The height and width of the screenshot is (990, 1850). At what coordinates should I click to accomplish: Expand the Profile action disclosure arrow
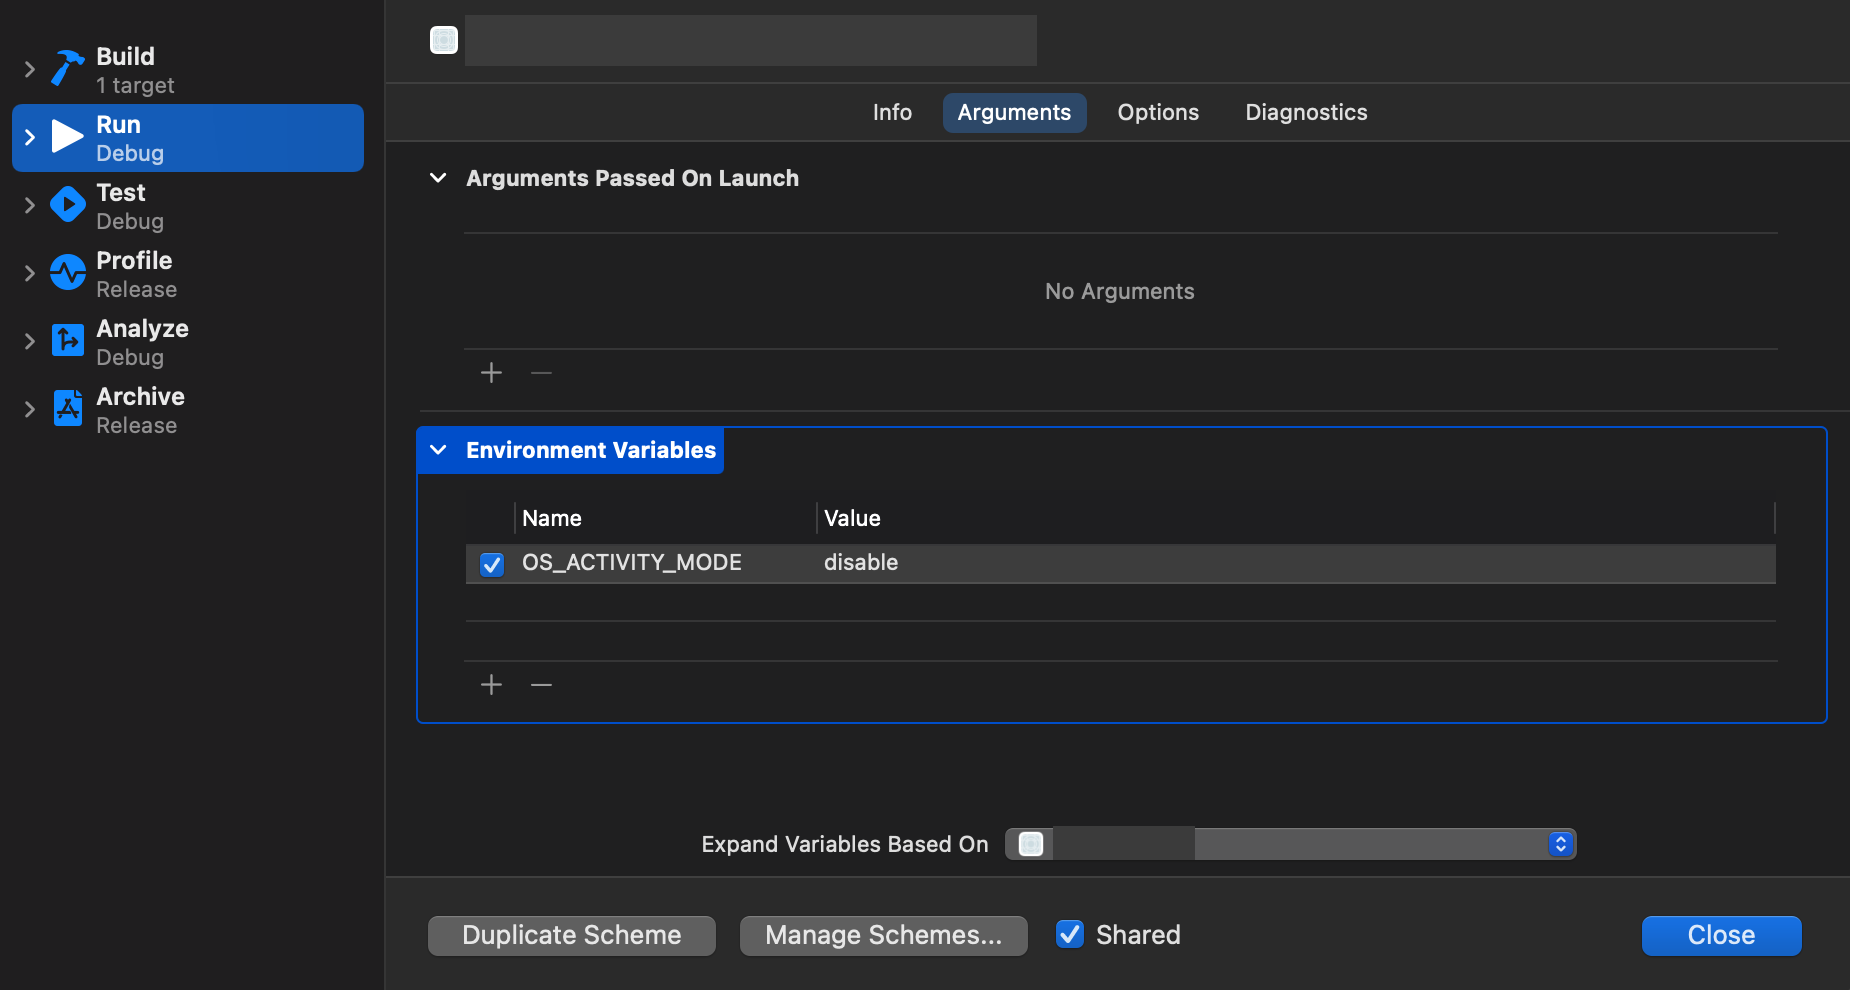[30, 273]
